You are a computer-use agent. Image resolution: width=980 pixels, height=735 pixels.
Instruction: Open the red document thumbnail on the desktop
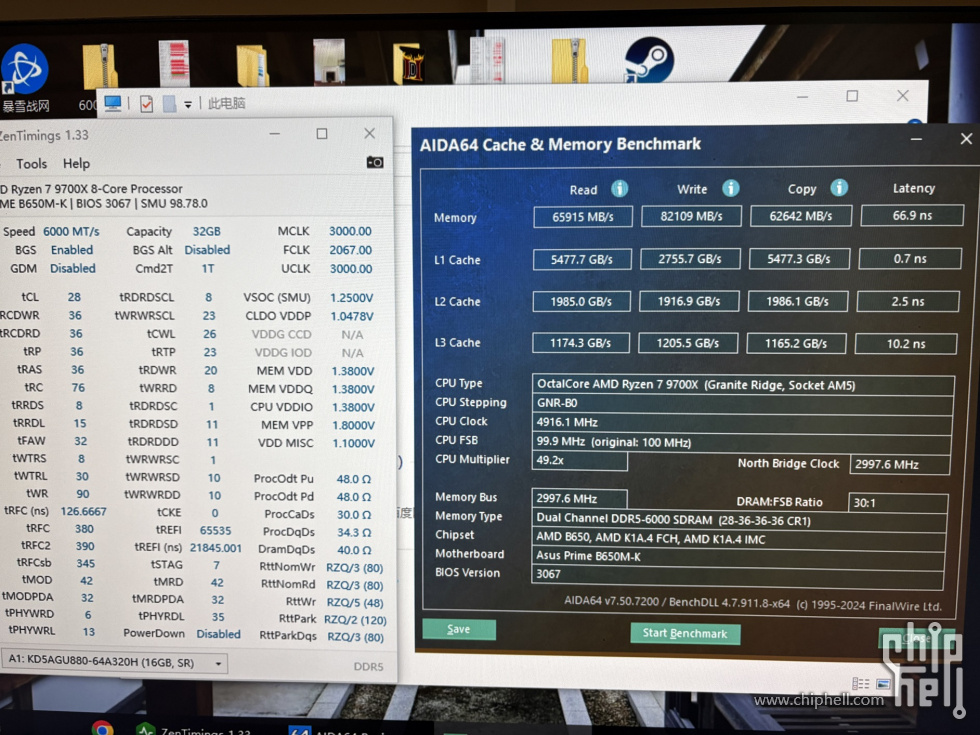[x=174, y=62]
